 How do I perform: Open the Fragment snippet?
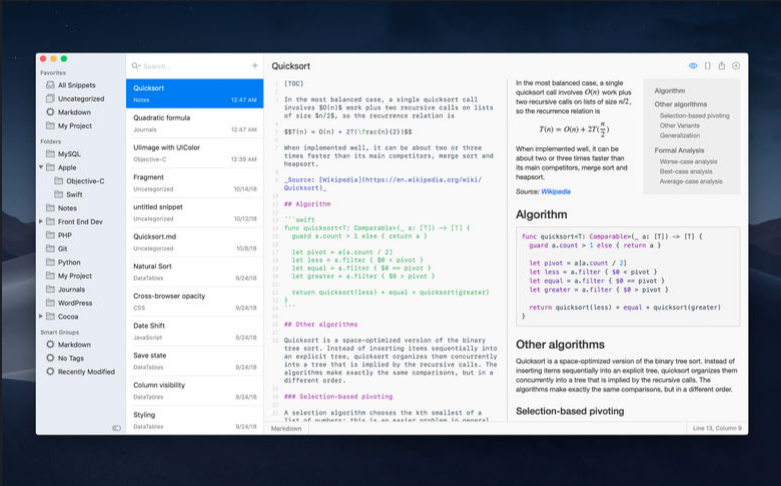[195, 183]
